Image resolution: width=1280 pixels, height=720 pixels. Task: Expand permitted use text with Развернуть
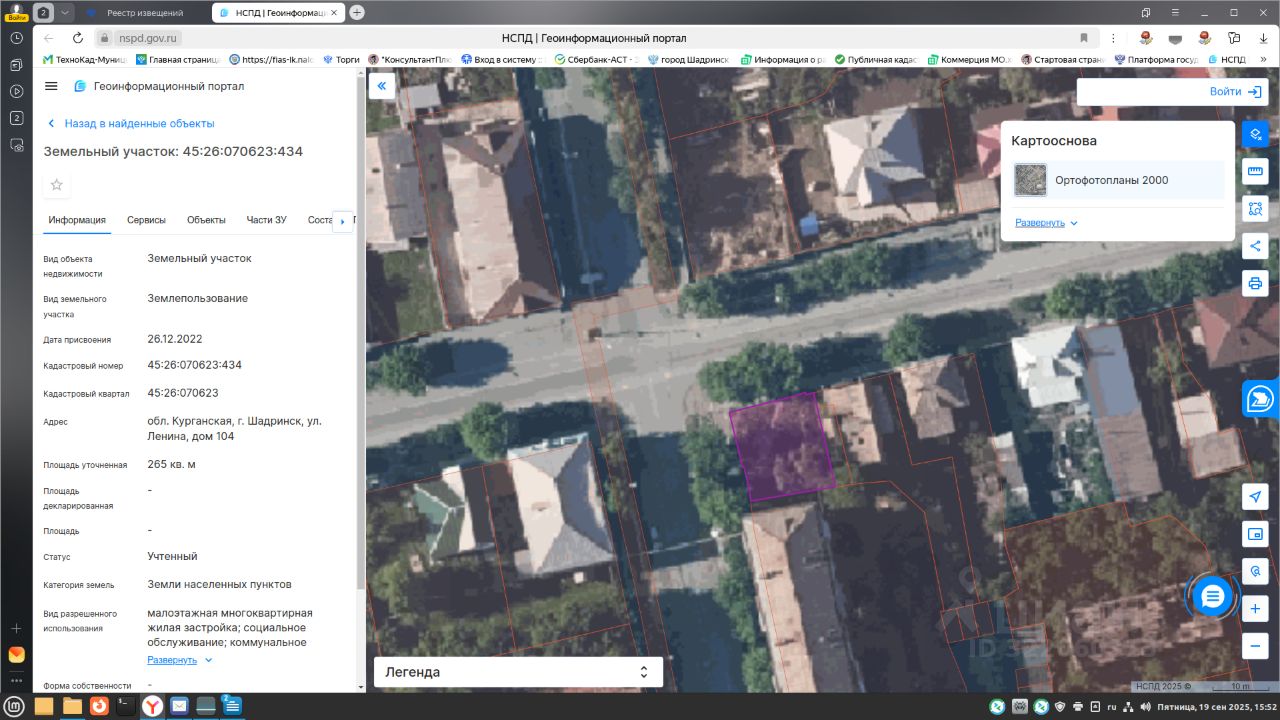tap(180, 660)
